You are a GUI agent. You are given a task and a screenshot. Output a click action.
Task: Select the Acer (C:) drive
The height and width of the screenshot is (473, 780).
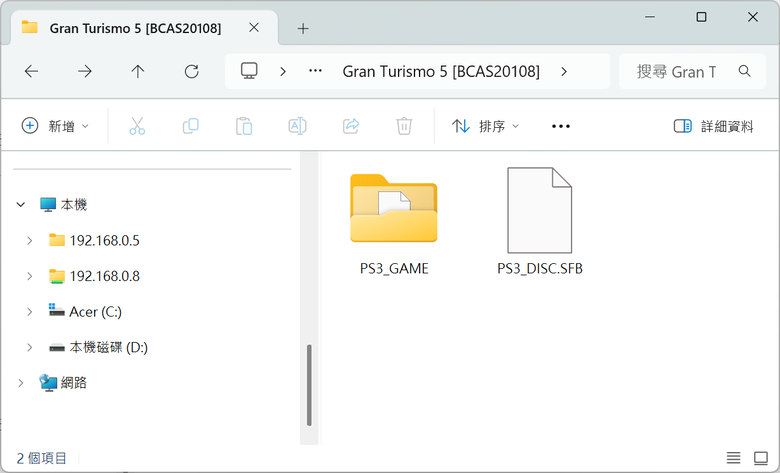tap(85, 312)
